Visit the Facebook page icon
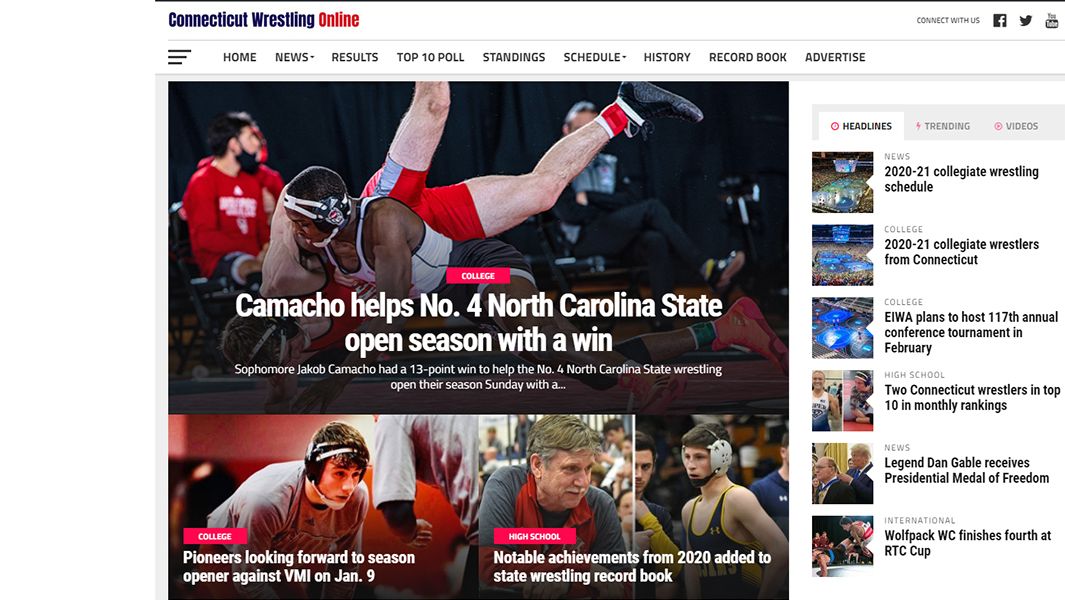The width and height of the screenshot is (1065, 600). 1000,20
